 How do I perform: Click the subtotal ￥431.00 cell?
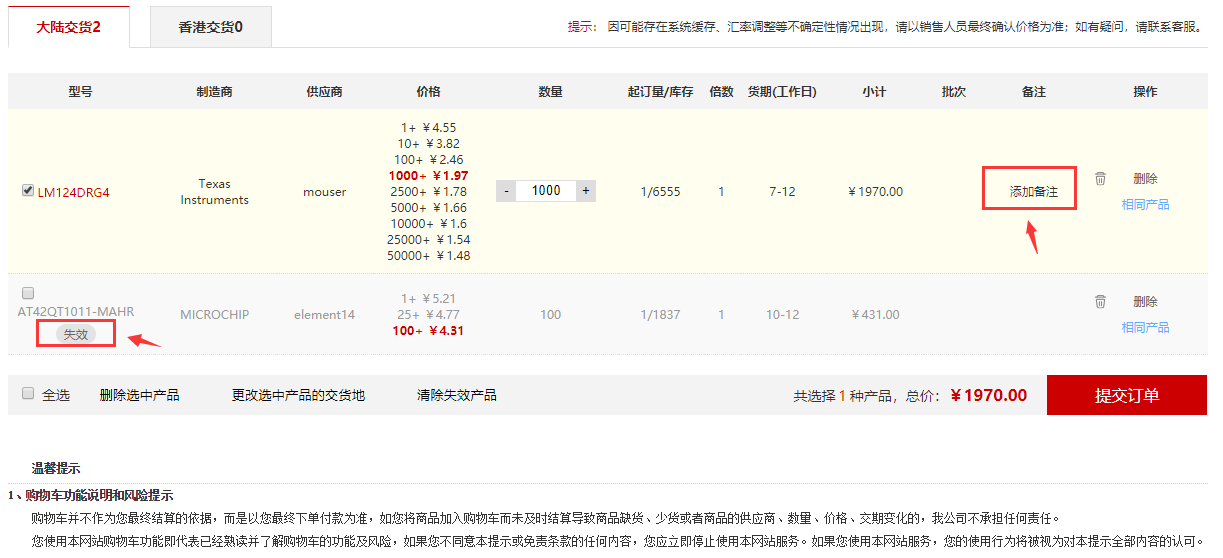(x=875, y=315)
